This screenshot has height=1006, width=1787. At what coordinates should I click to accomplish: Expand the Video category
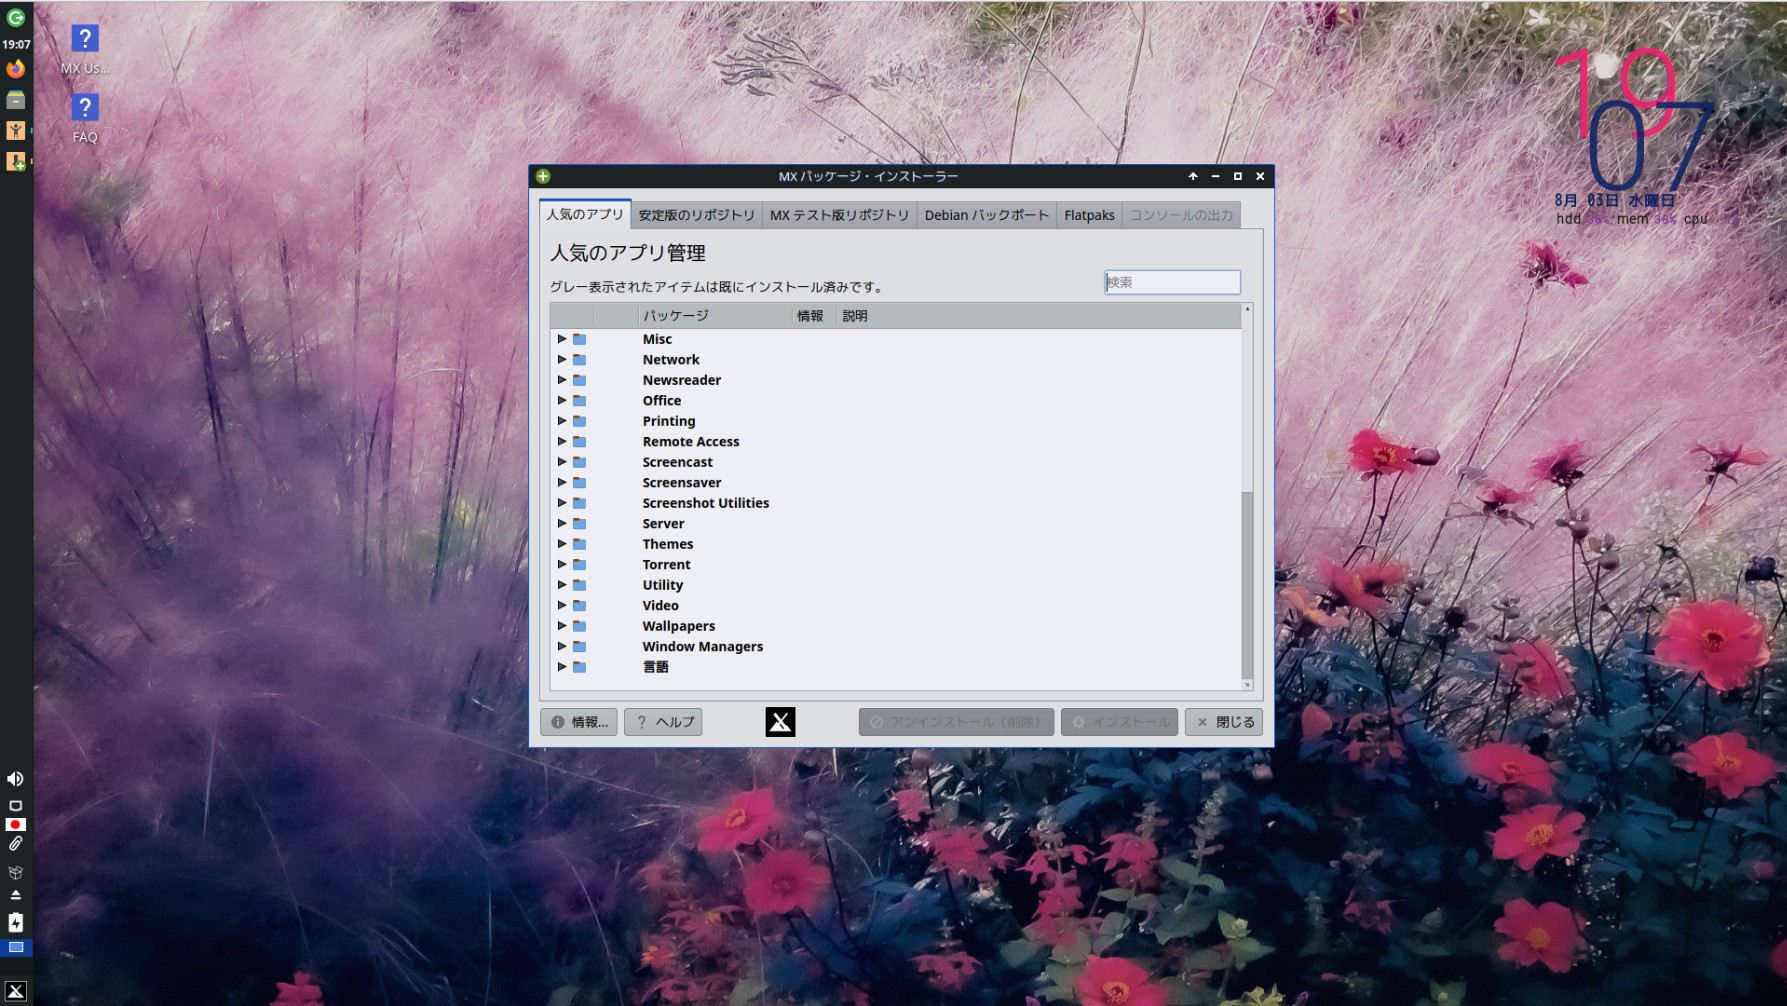pos(562,606)
